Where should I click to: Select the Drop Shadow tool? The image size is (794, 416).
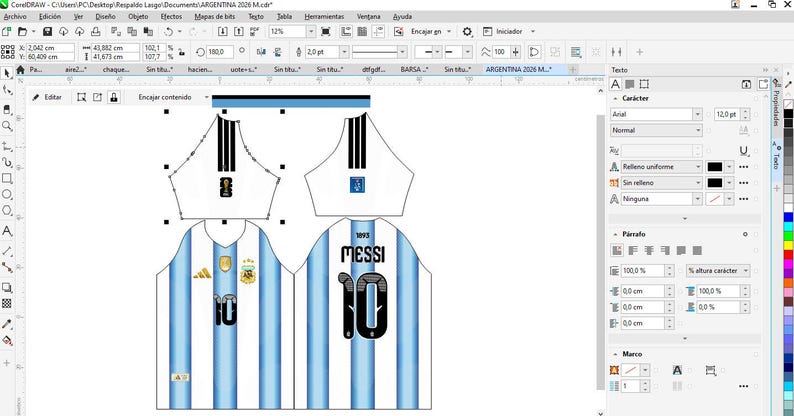pyautogui.click(x=7, y=287)
